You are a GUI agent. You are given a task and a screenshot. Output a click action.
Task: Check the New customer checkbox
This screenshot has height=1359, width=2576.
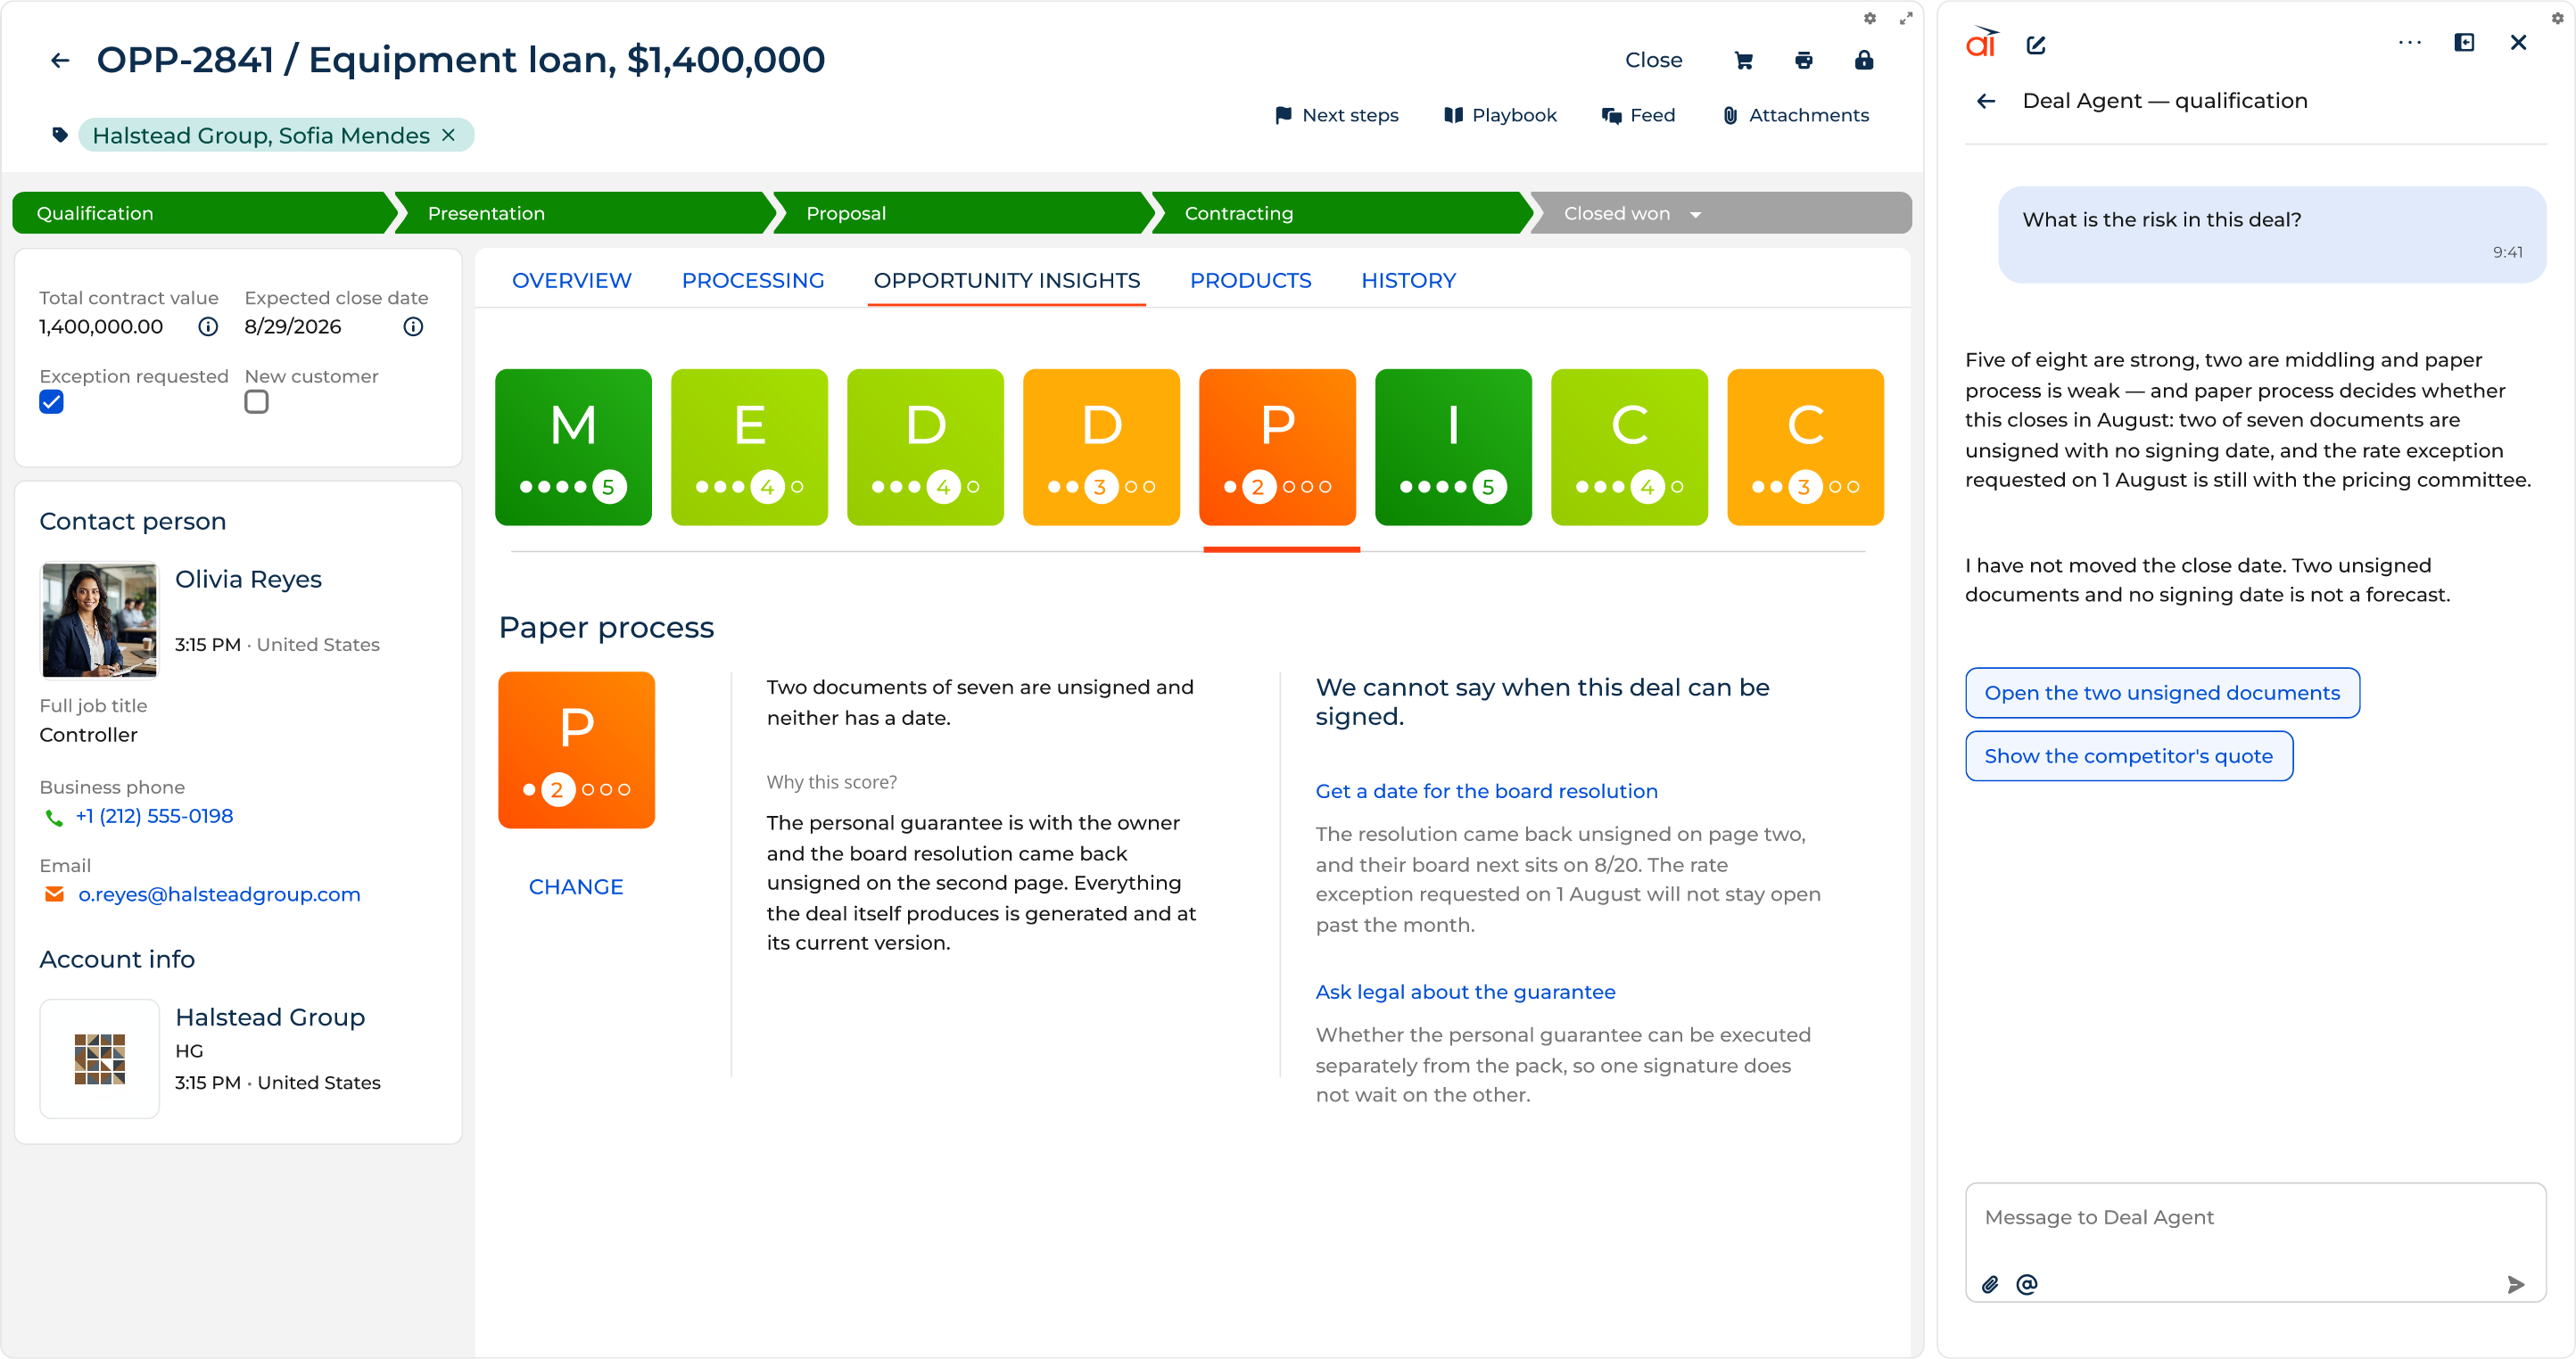(257, 402)
